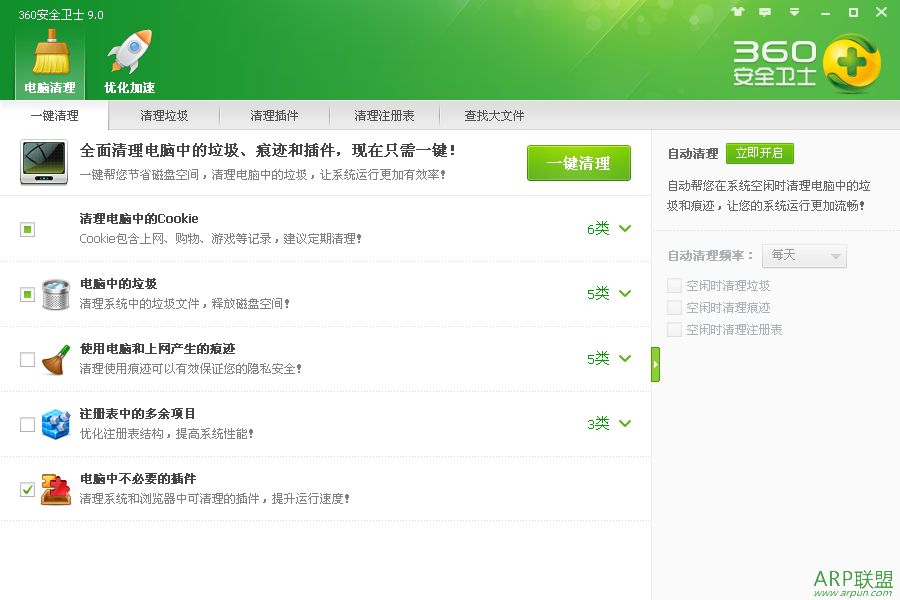Switch to the 查找大文件 tab
Viewport: 900px width, 600px height.
tap(494, 115)
